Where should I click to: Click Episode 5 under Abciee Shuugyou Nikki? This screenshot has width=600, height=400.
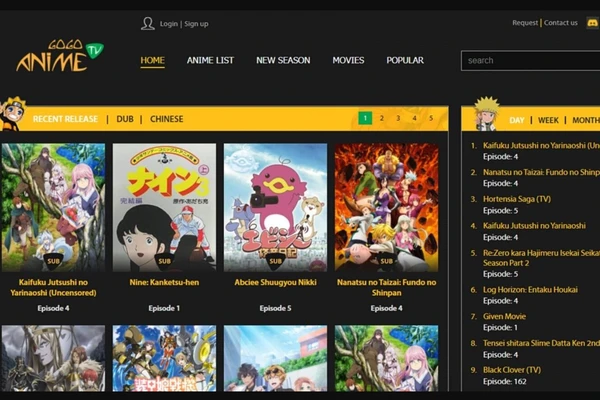point(275,308)
